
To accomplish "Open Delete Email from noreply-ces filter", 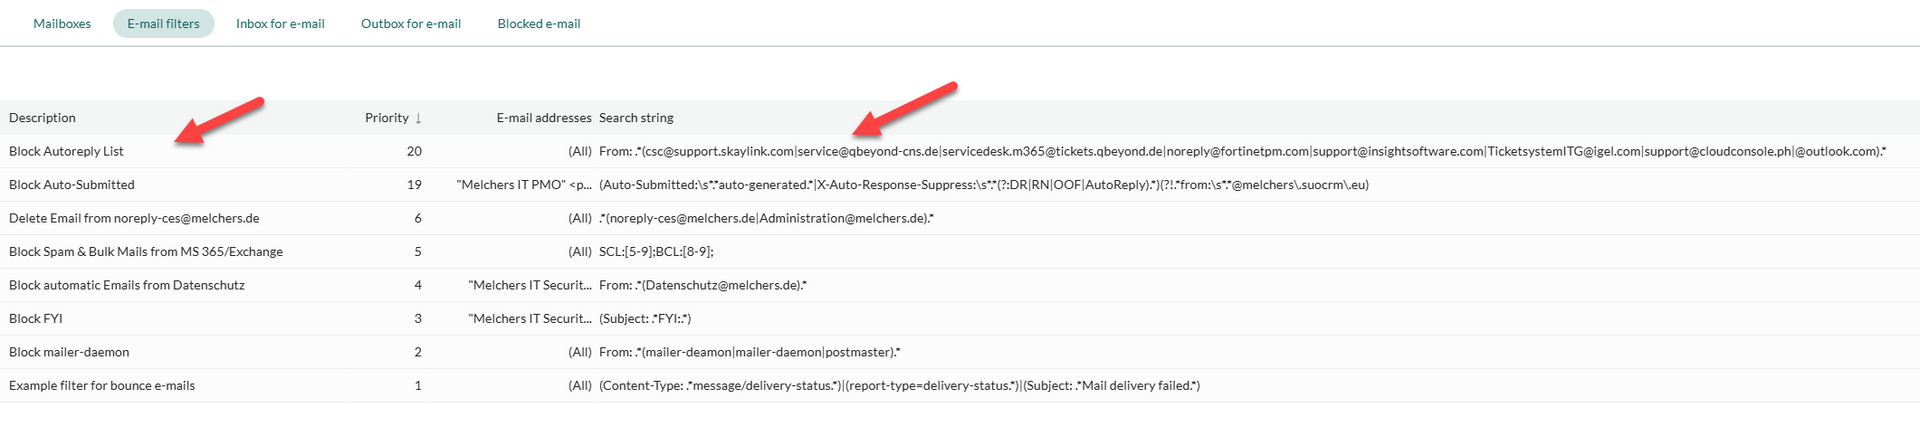I will pos(134,218).
